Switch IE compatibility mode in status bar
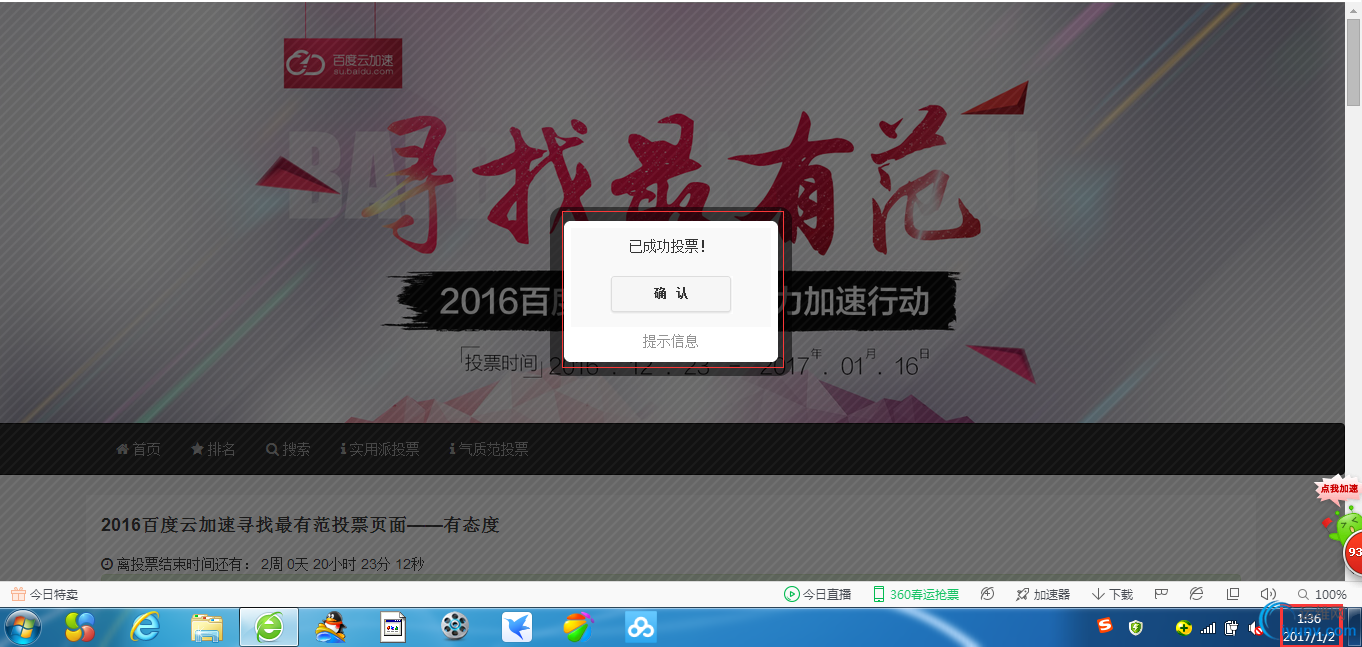This screenshot has height=647, width=1362. click(1196, 593)
